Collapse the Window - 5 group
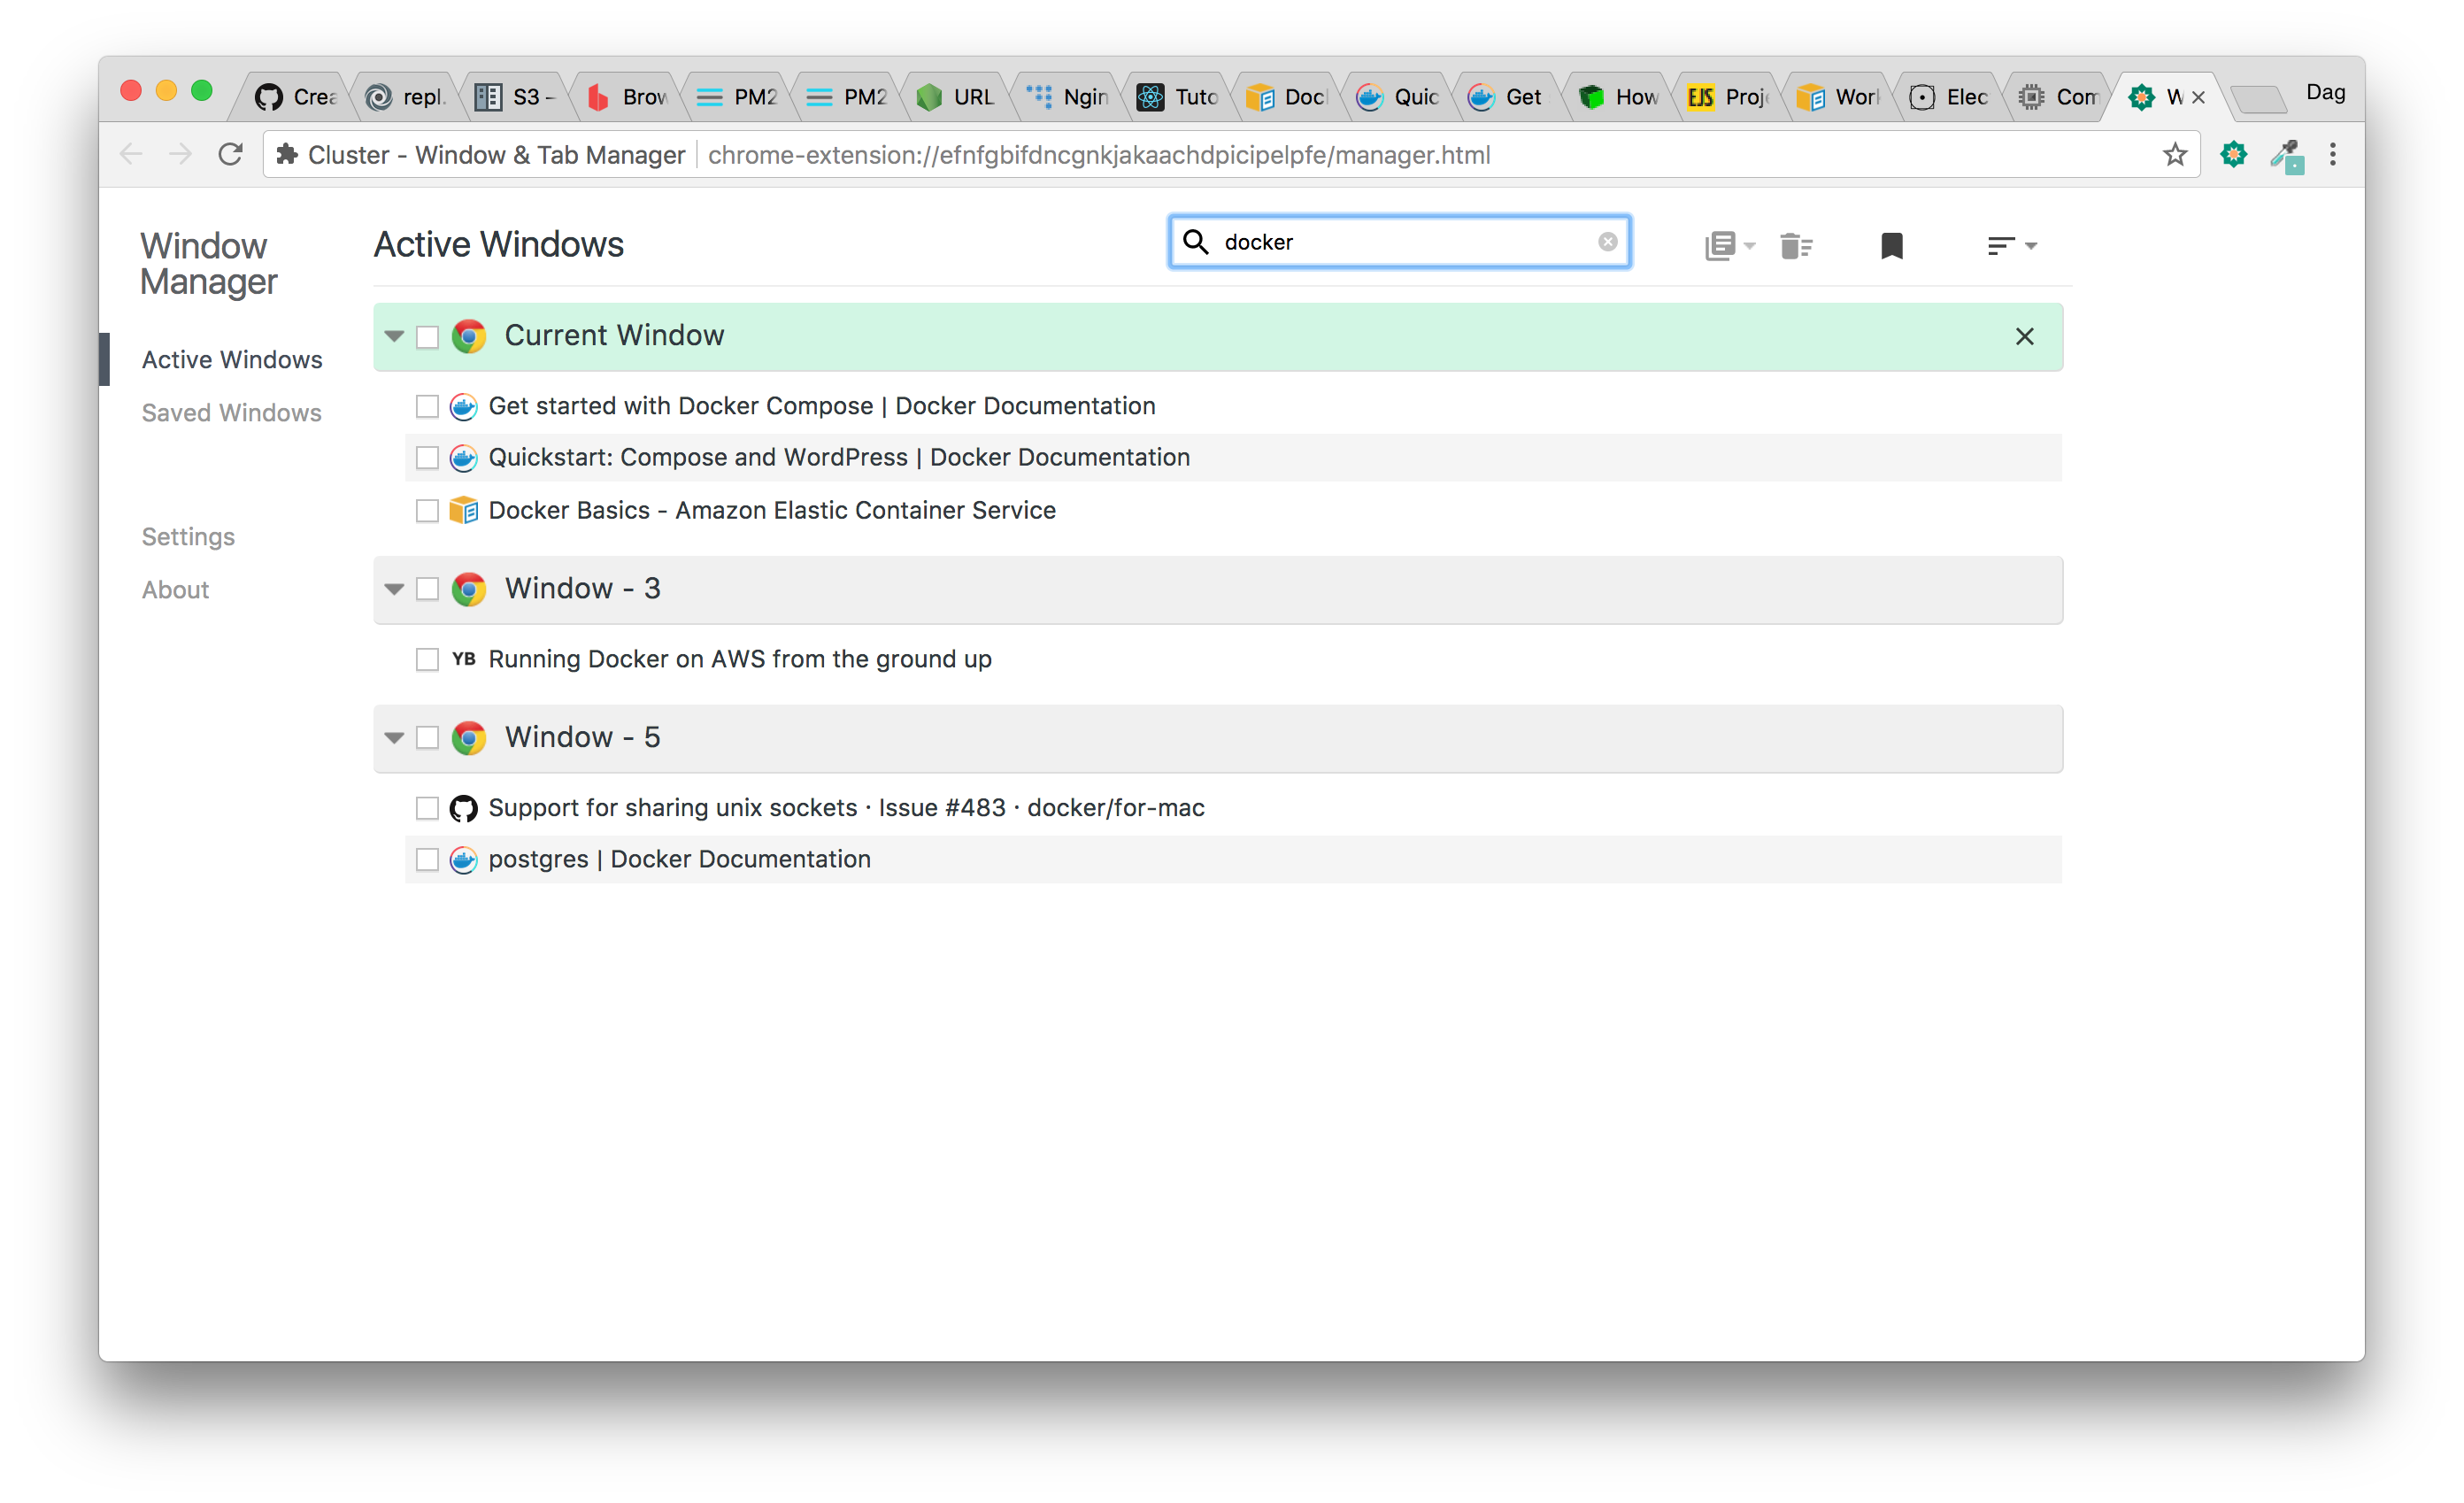This screenshot has width=2464, height=1503. click(394, 739)
